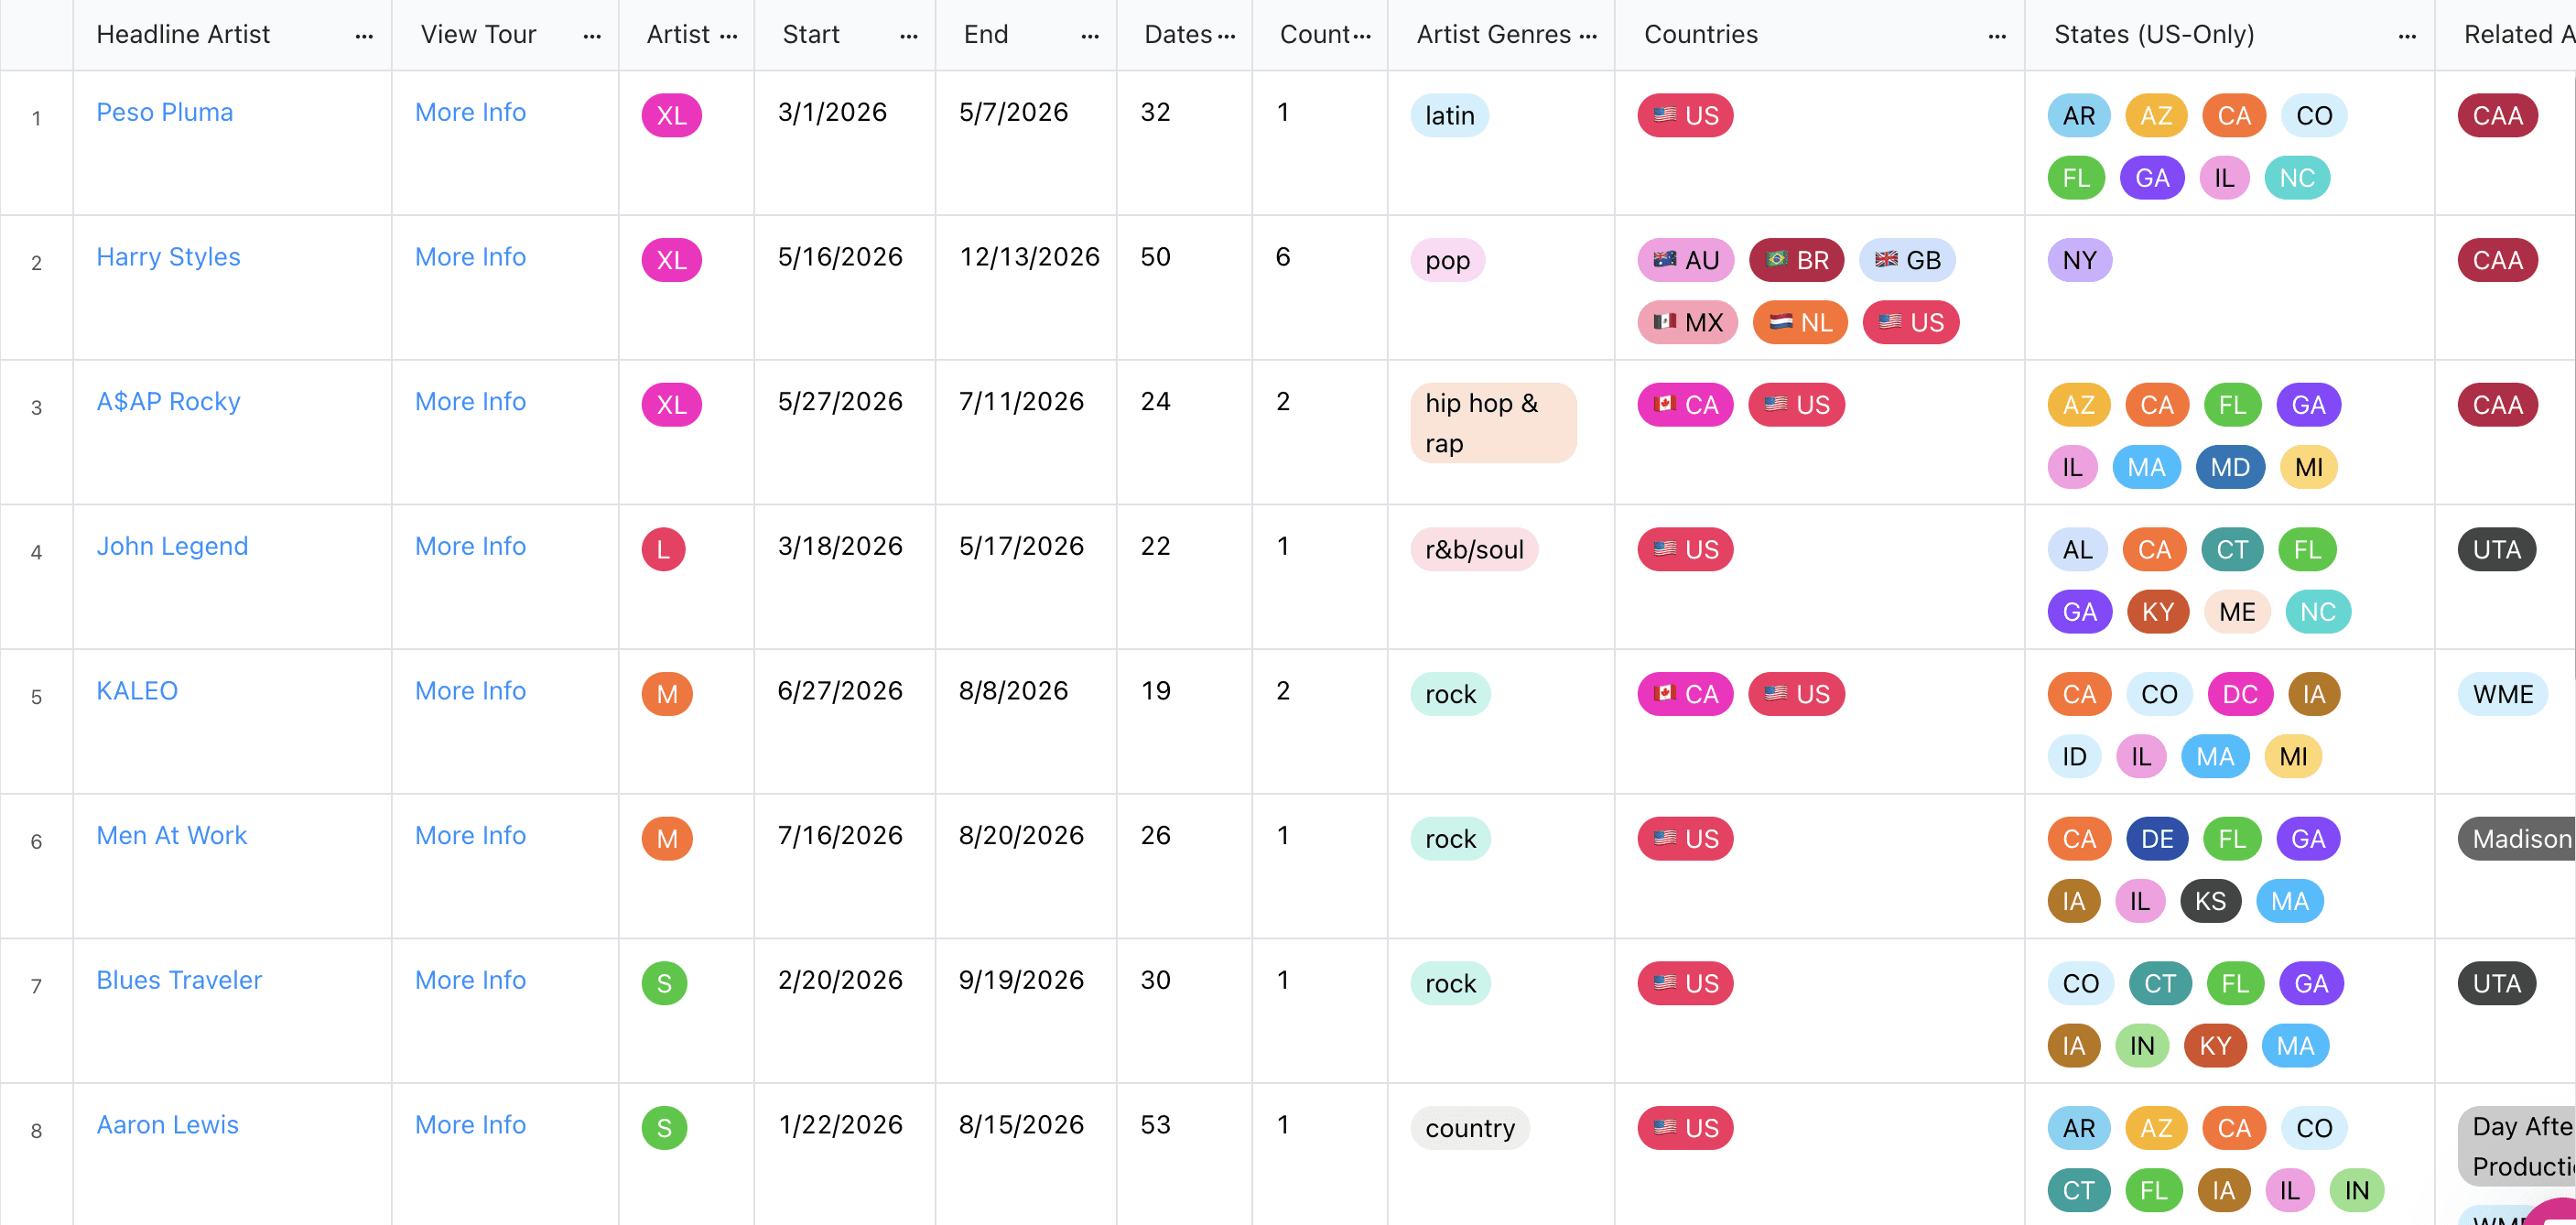Click the hip hop & rap genre tag
2576x1225 pixels.
coord(1492,423)
